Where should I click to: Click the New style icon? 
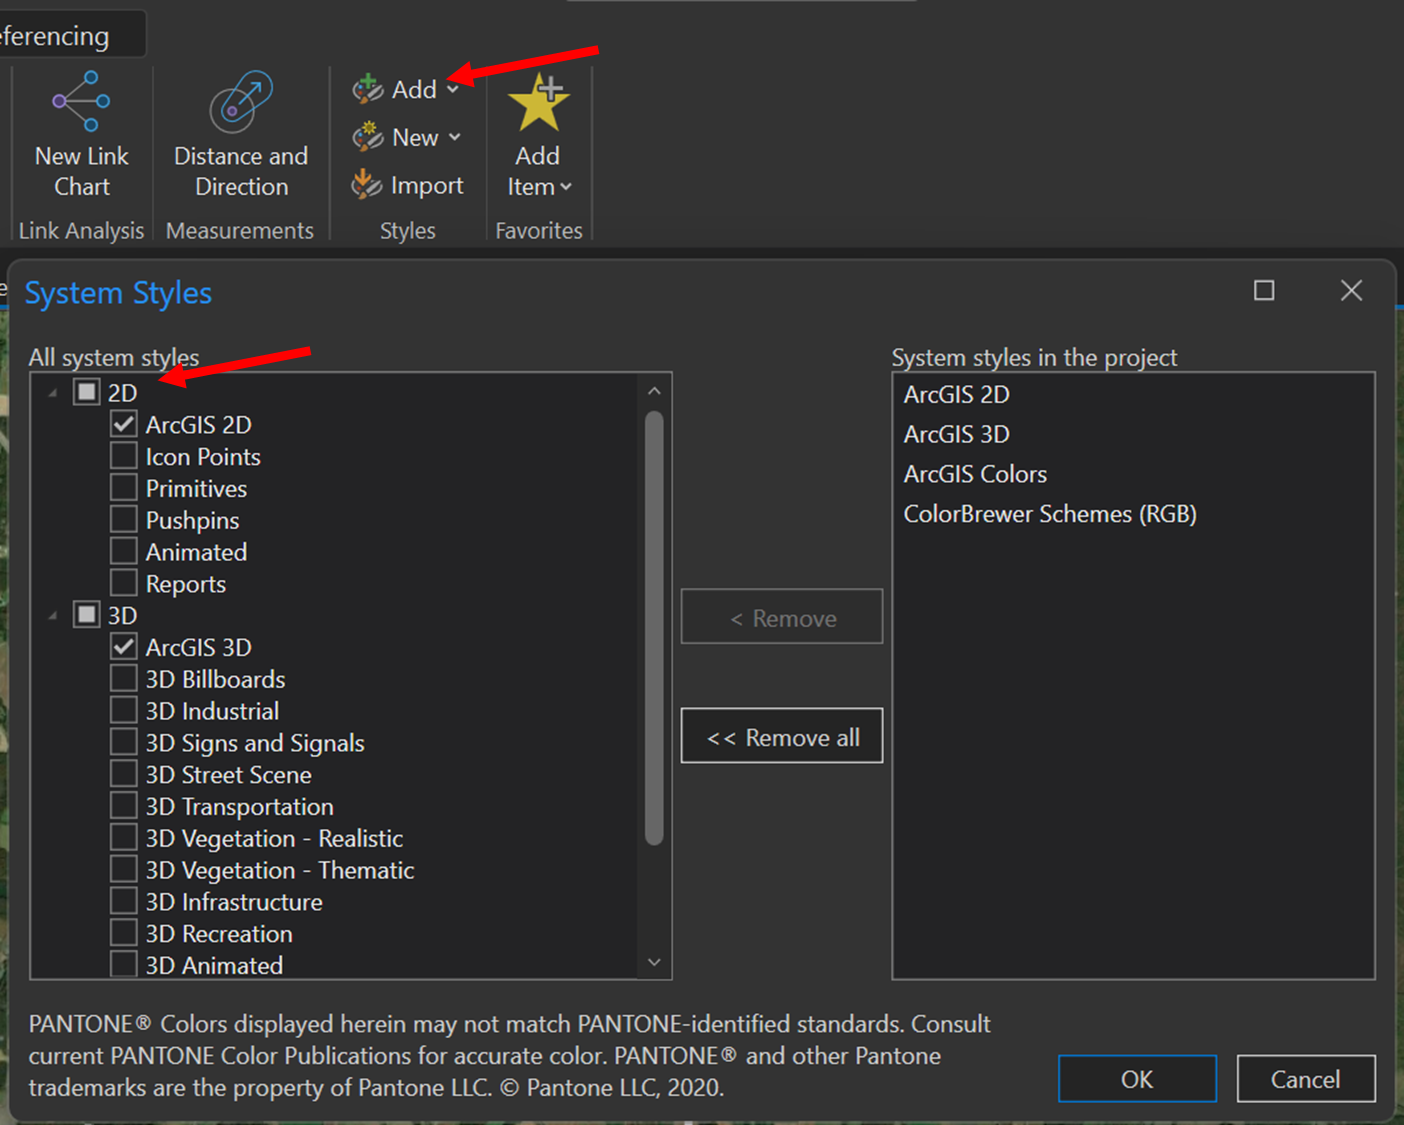point(366,137)
